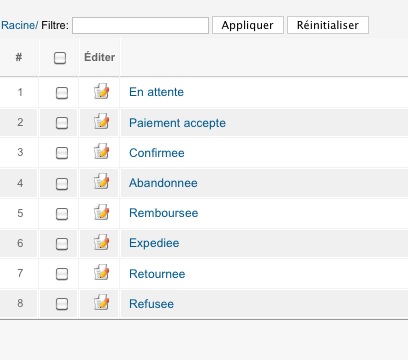Edit Expediee using its pencil icon
The width and height of the screenshot is (408, 360).
102,242
